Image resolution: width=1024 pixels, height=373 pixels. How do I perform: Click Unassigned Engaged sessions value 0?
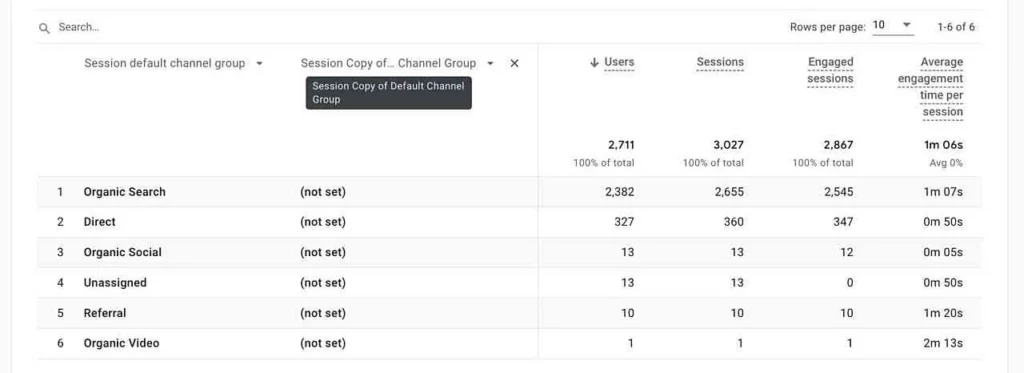850,283
